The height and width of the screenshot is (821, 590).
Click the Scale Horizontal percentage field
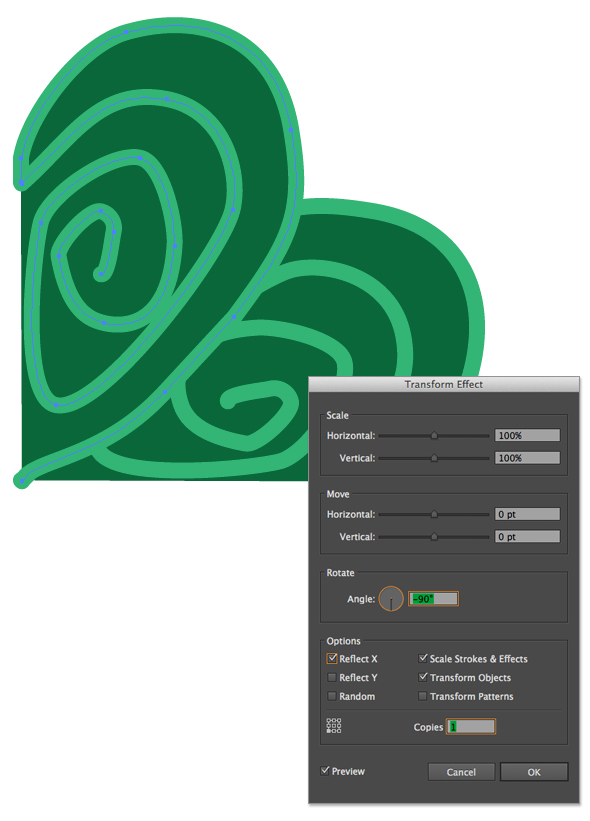tap(527, 435)
